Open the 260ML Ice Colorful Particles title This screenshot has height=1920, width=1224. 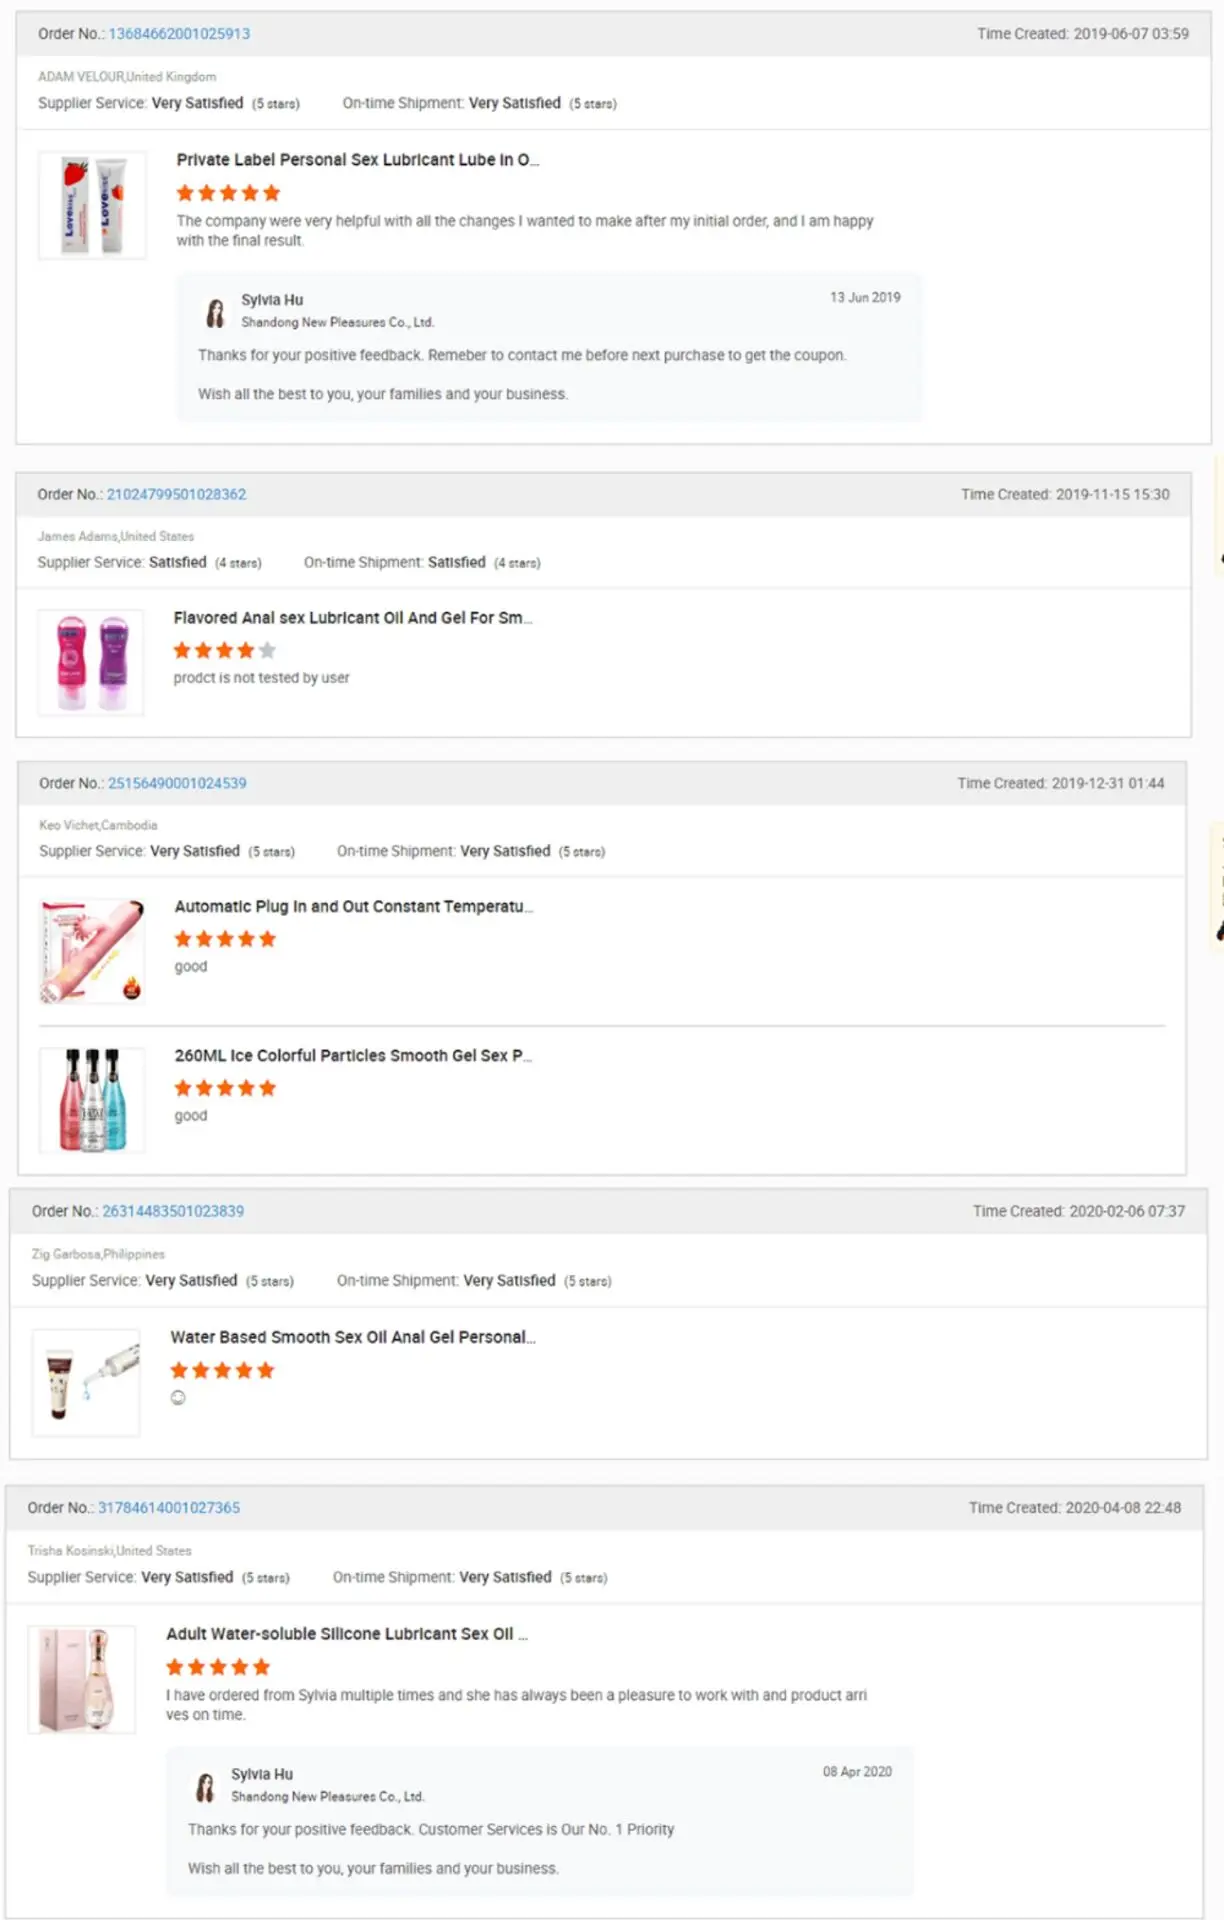point(352,1056)
